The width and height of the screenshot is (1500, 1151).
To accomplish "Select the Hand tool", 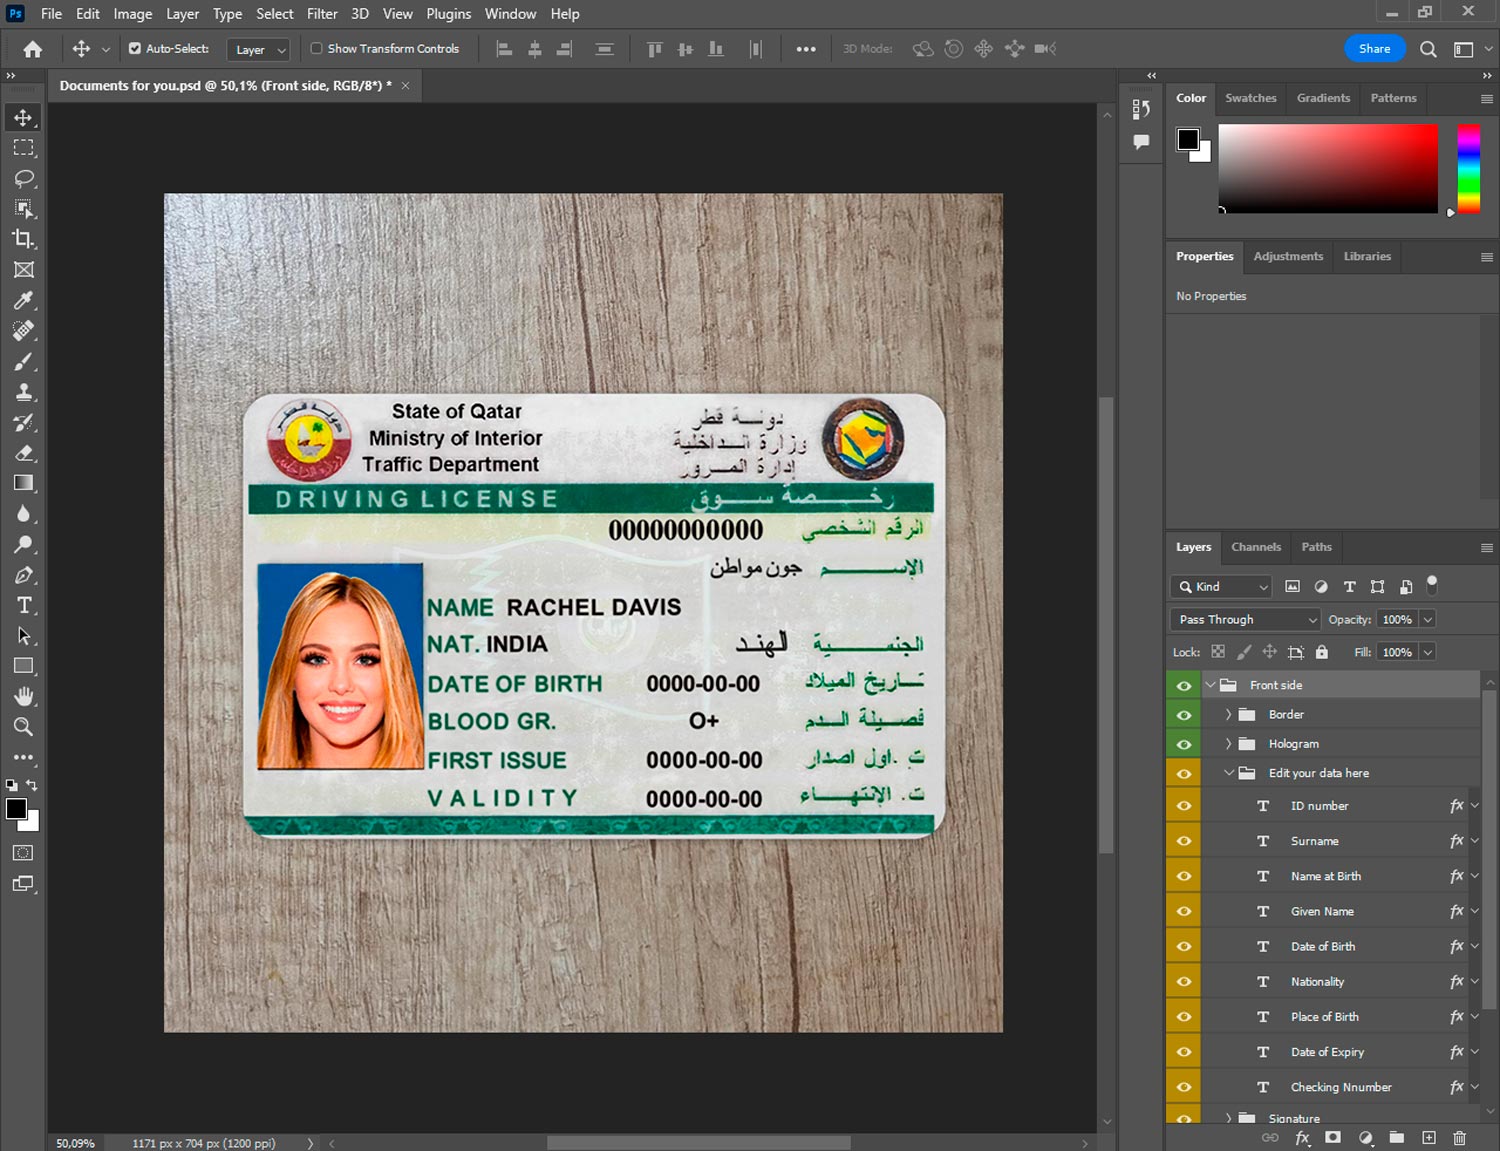I will pyautogui.click(x=23, y=696).
